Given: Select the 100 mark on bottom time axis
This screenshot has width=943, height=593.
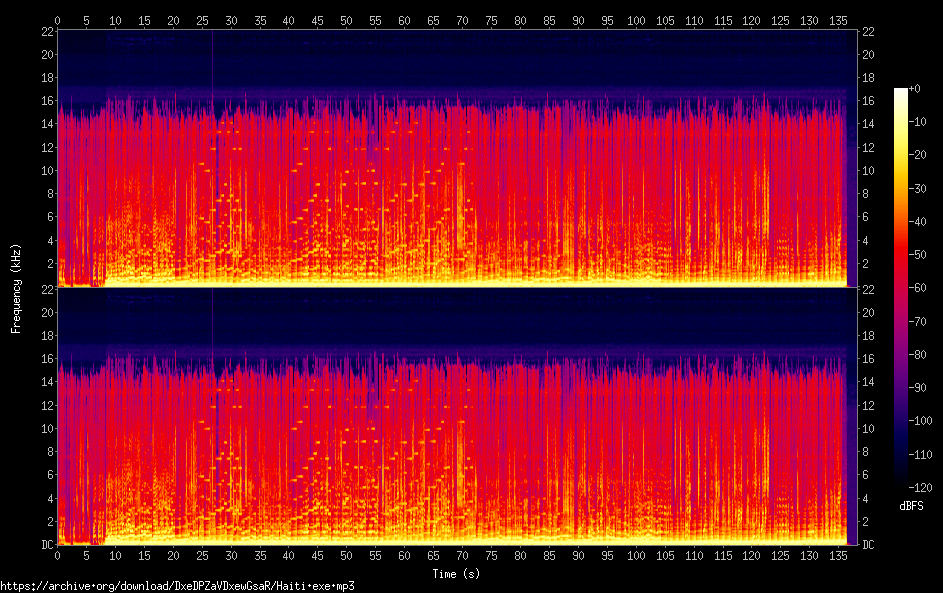Looking at the screenshot, I should pyautogui.click(x=636, y=555).
